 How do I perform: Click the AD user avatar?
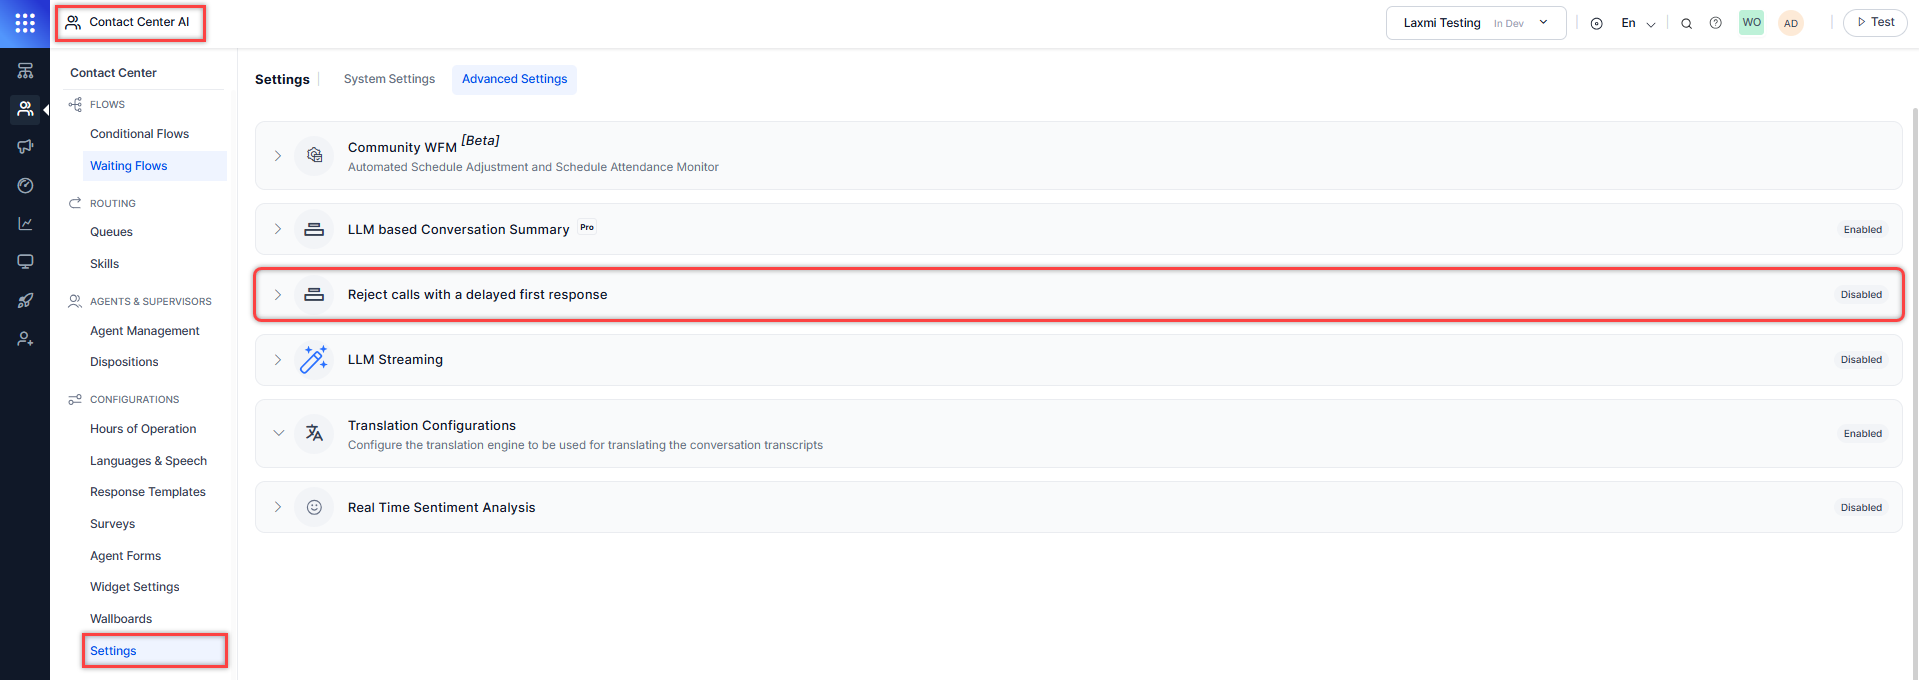1790,23
